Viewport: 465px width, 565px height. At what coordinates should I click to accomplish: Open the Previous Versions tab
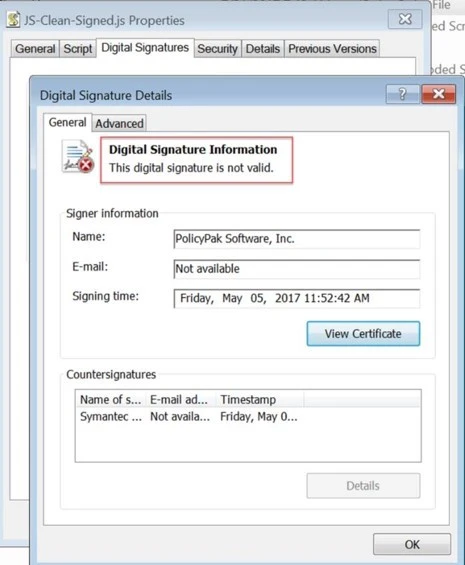coord(332,49)
